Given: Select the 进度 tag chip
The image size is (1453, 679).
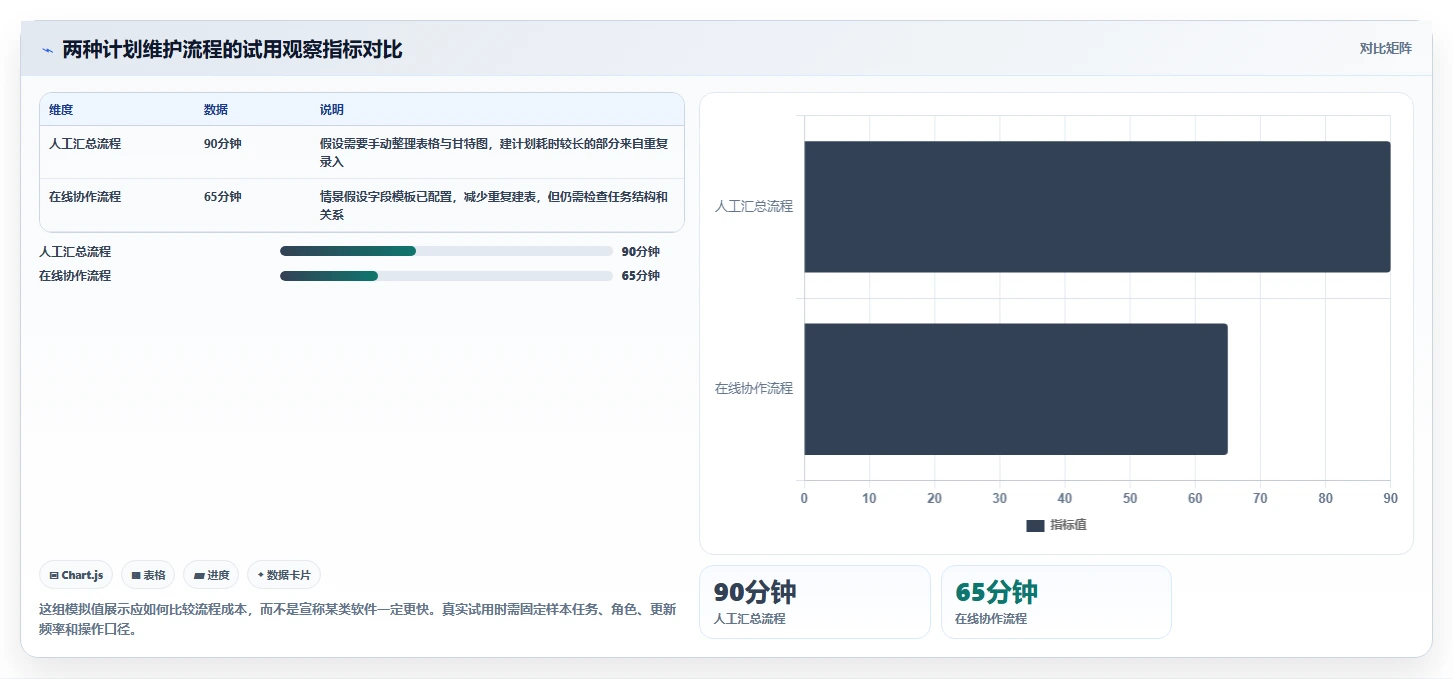Looking at the screenshot, I should click(x=211, y=575).
